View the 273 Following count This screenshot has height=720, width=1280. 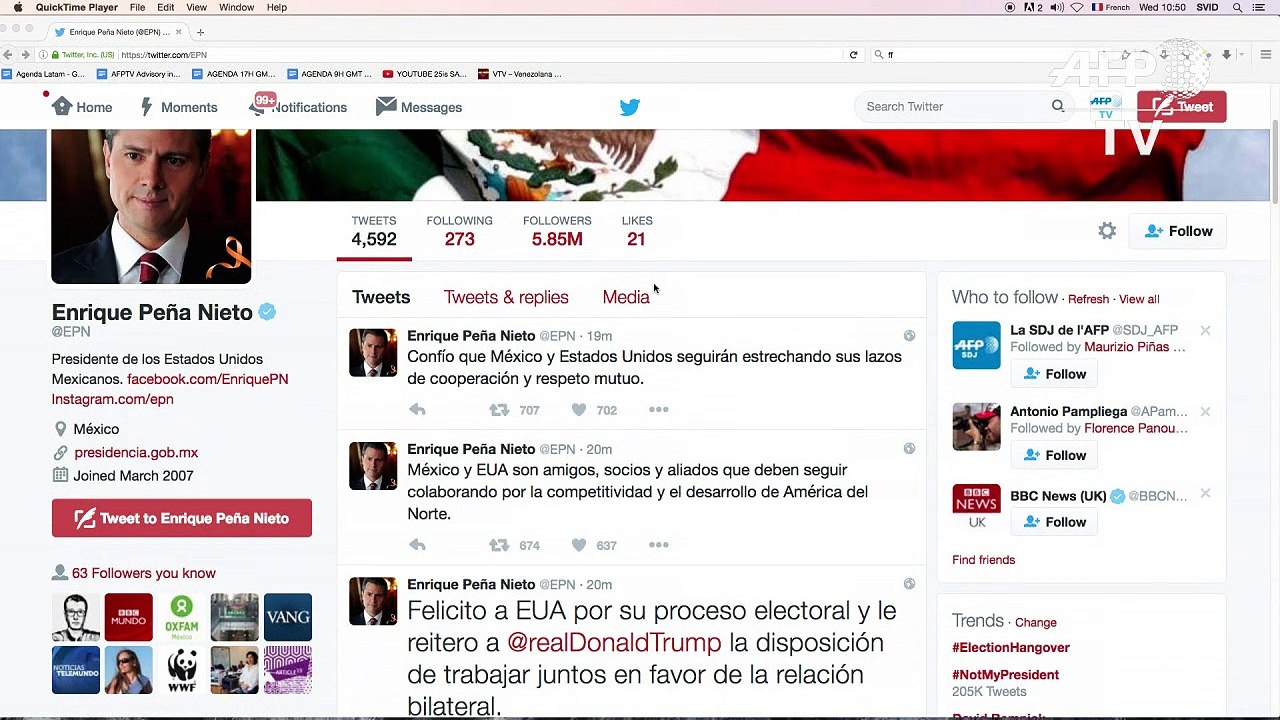pyautogui.click(x=459, y=231)
